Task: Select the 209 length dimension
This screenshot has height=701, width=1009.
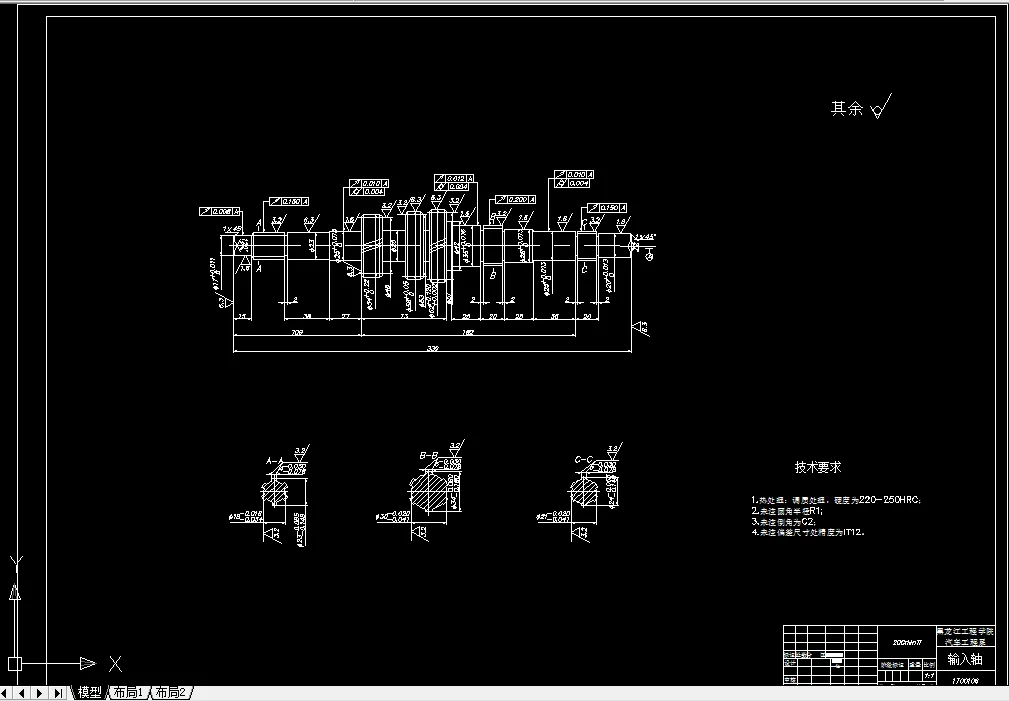Action: point(297,333)
